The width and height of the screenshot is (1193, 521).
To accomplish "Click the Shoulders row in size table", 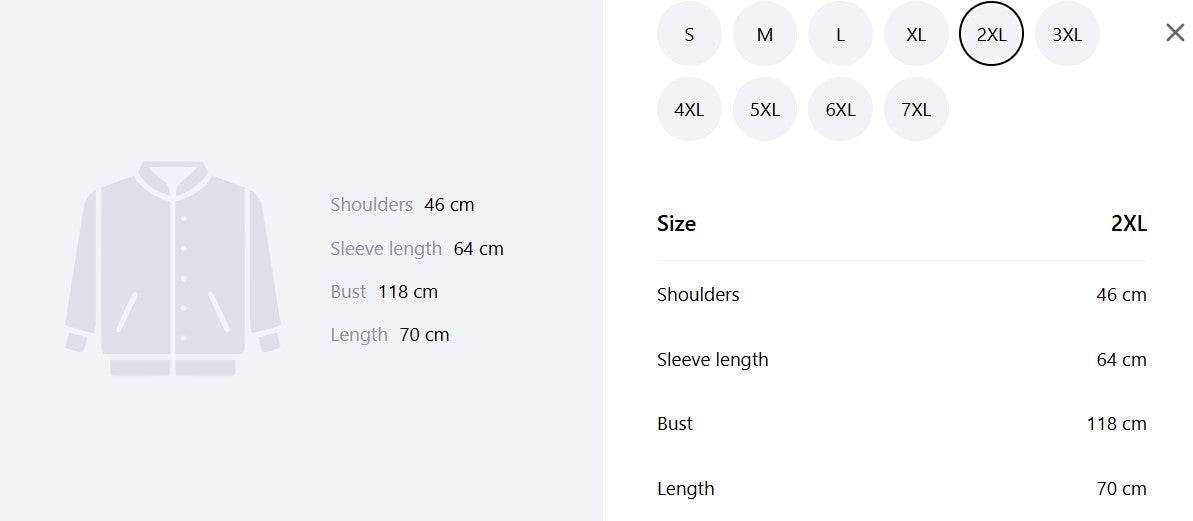I will tap(902, 294).
